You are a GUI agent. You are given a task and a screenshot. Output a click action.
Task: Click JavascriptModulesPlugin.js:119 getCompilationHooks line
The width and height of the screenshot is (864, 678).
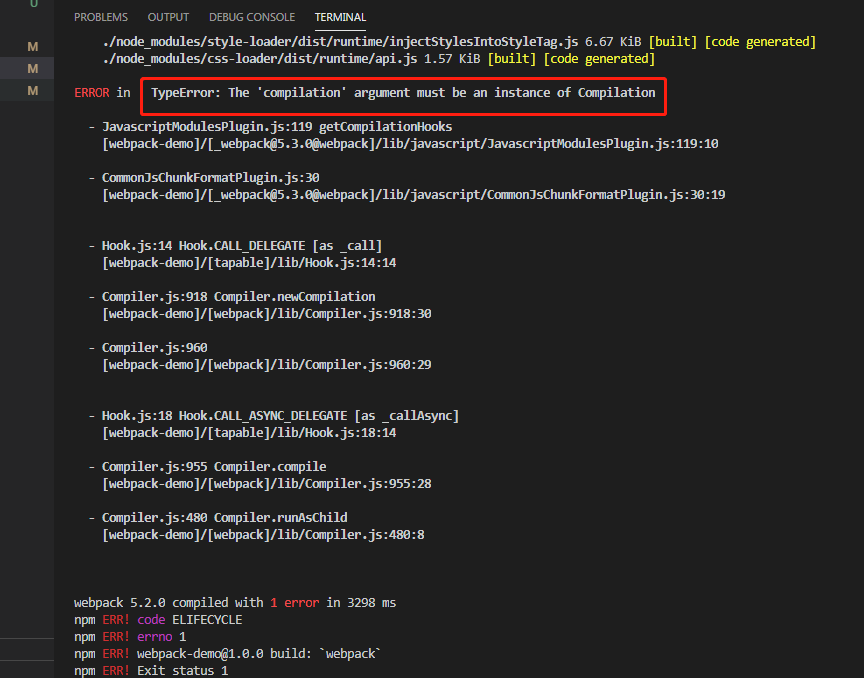pyautogui.click(x=277, y=127)
